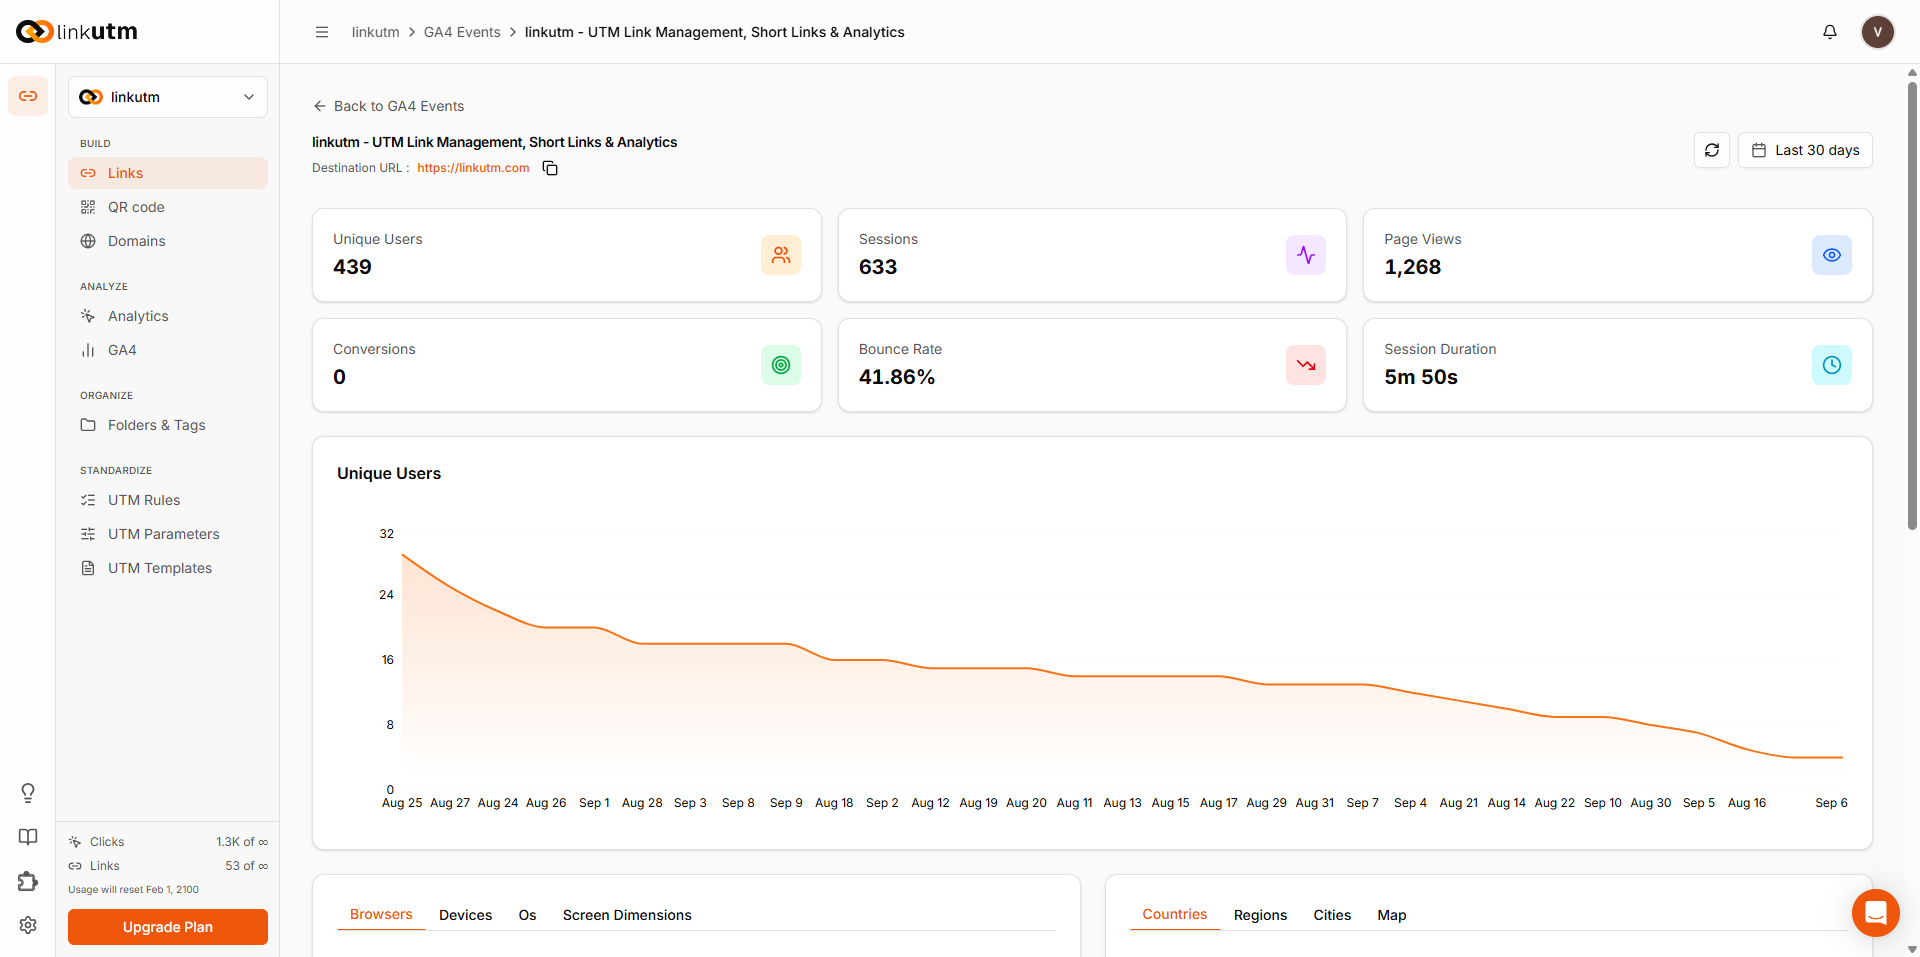Screen dimensions: 1920x957
Task: Switch to the Cities tab
Action: tap(1332, 915)
